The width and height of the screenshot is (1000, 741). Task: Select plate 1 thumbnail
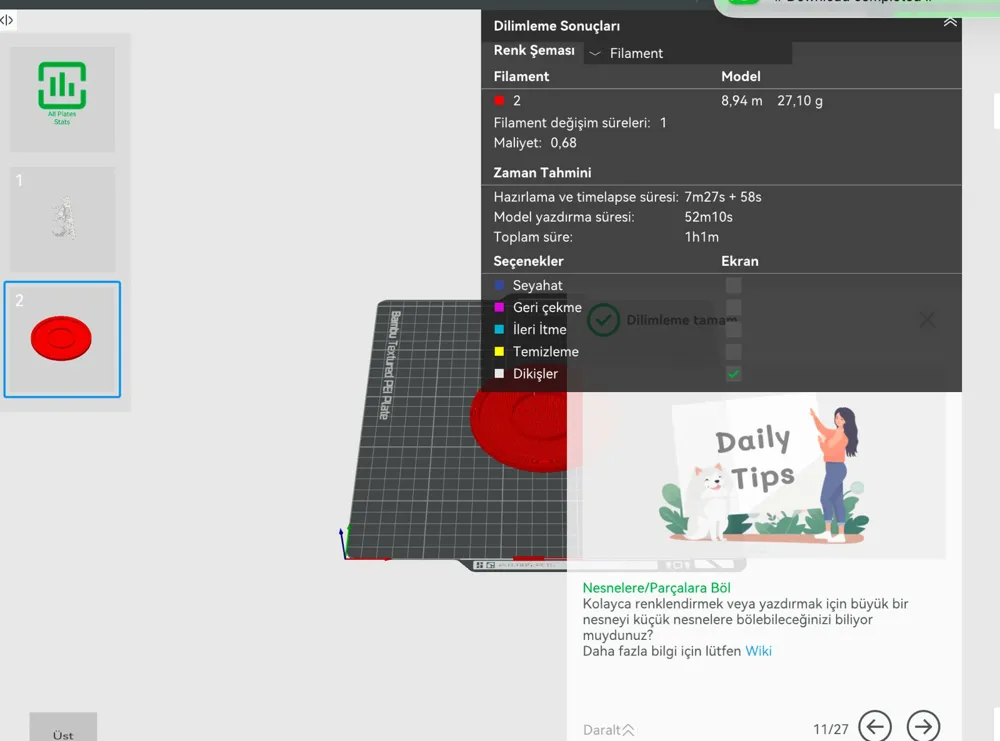[62, 219]
